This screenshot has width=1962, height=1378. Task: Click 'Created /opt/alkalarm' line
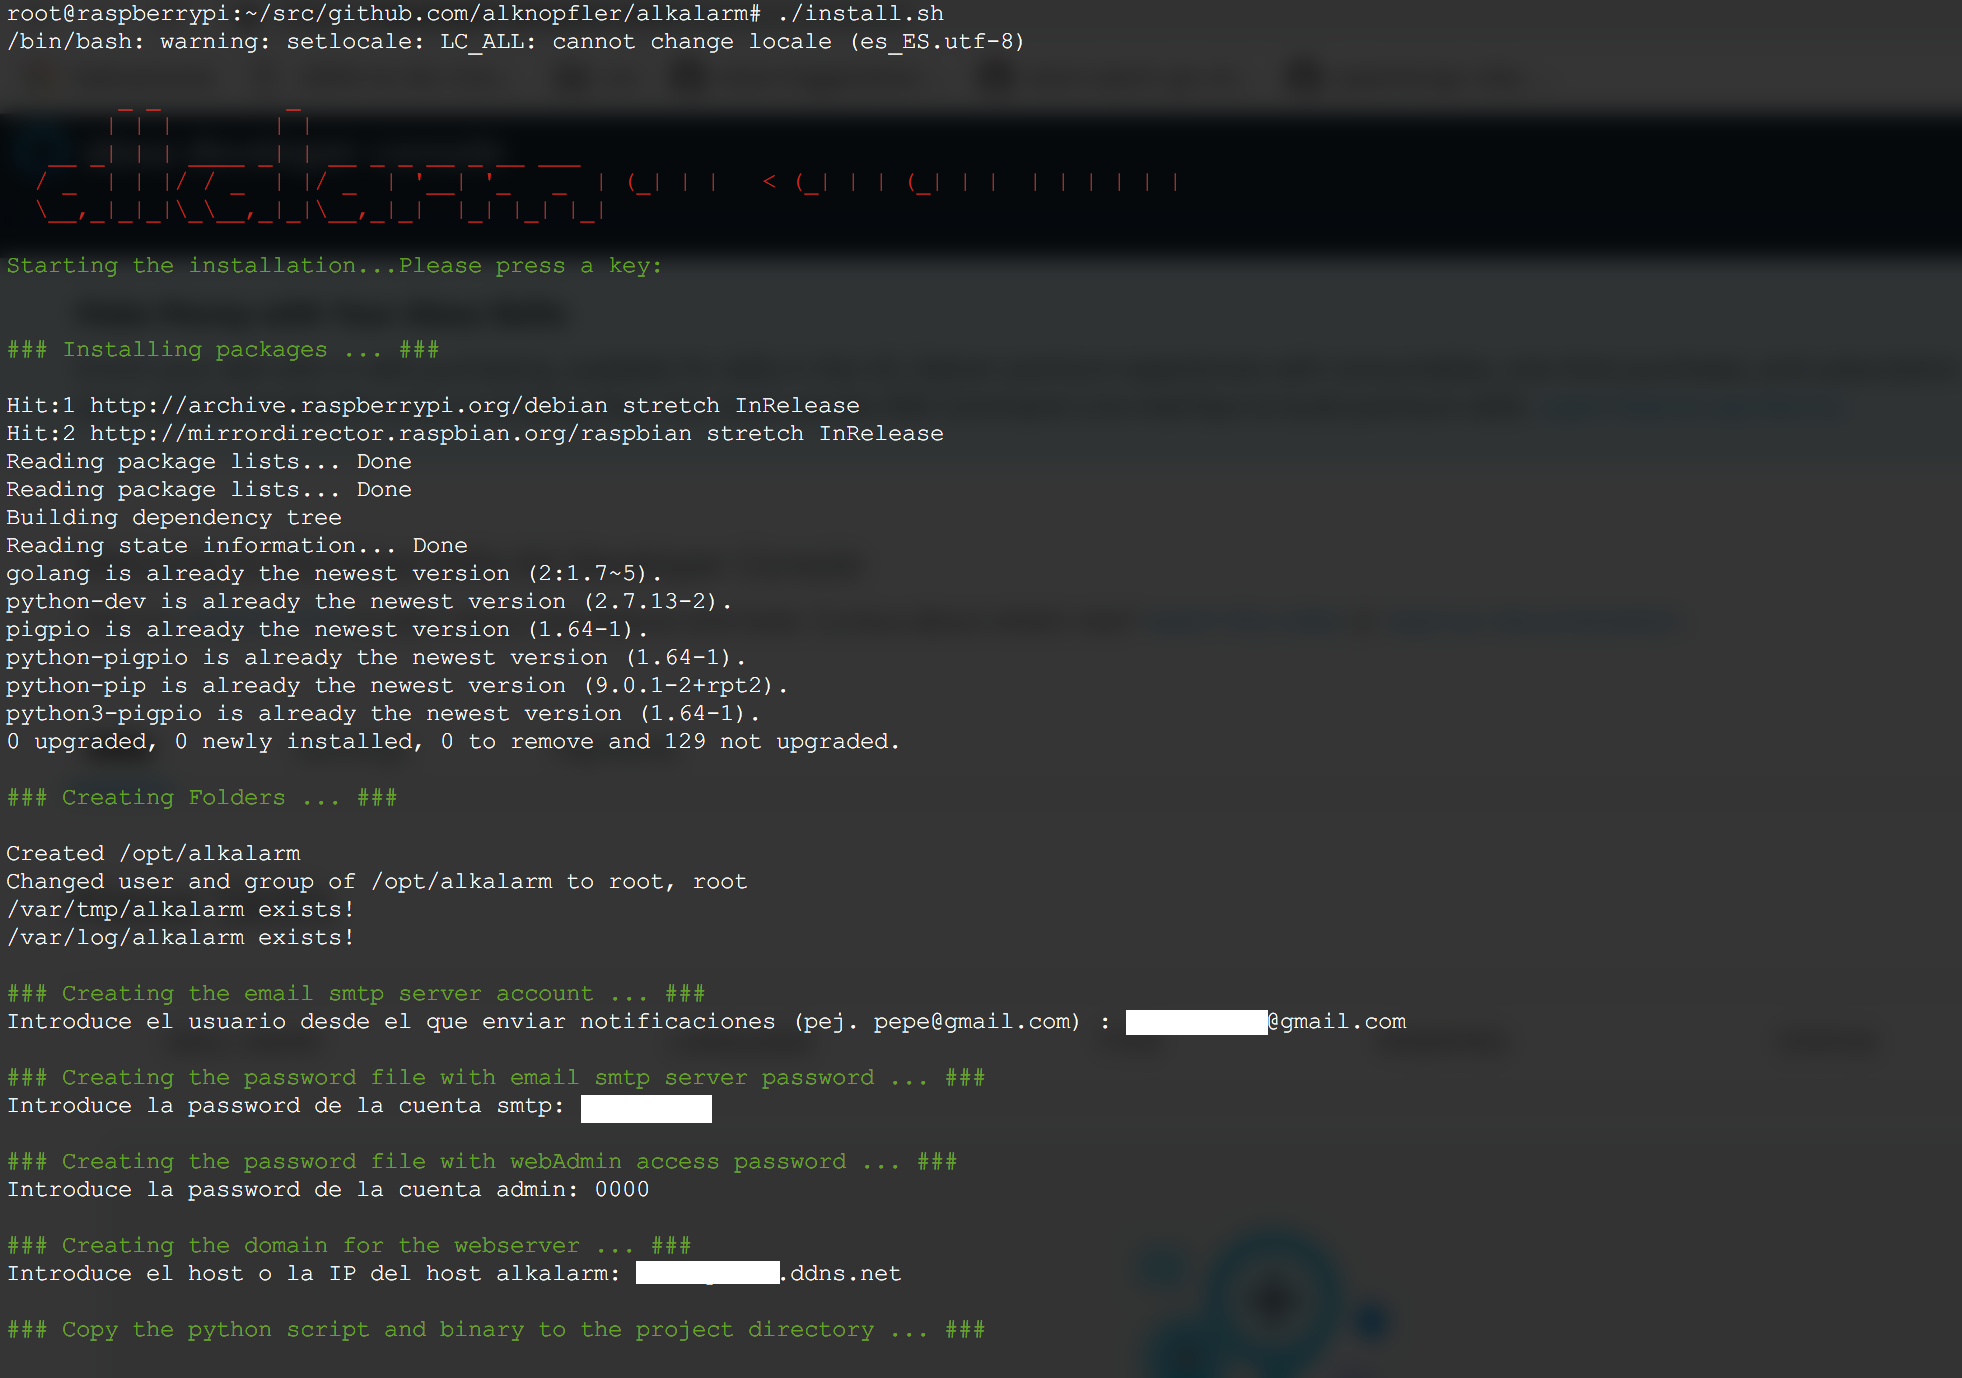click(x=153, y=854)
